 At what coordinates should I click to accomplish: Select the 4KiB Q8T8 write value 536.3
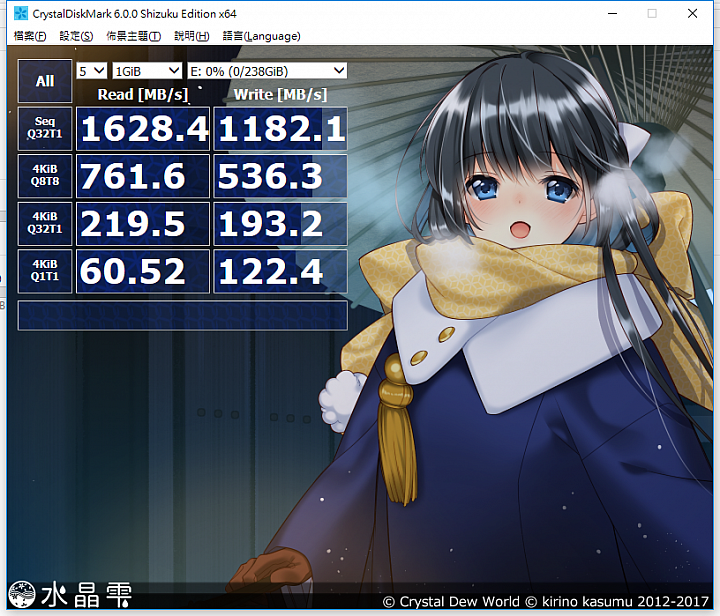point(281,176)
